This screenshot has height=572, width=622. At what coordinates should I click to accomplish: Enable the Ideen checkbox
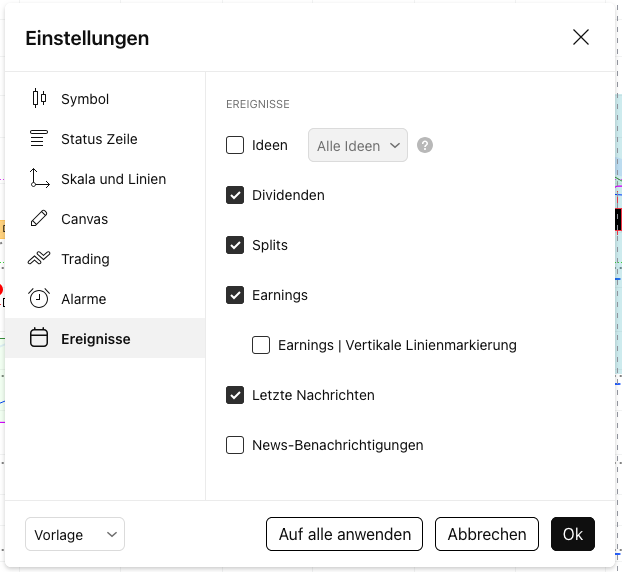[x=235, y=145]
